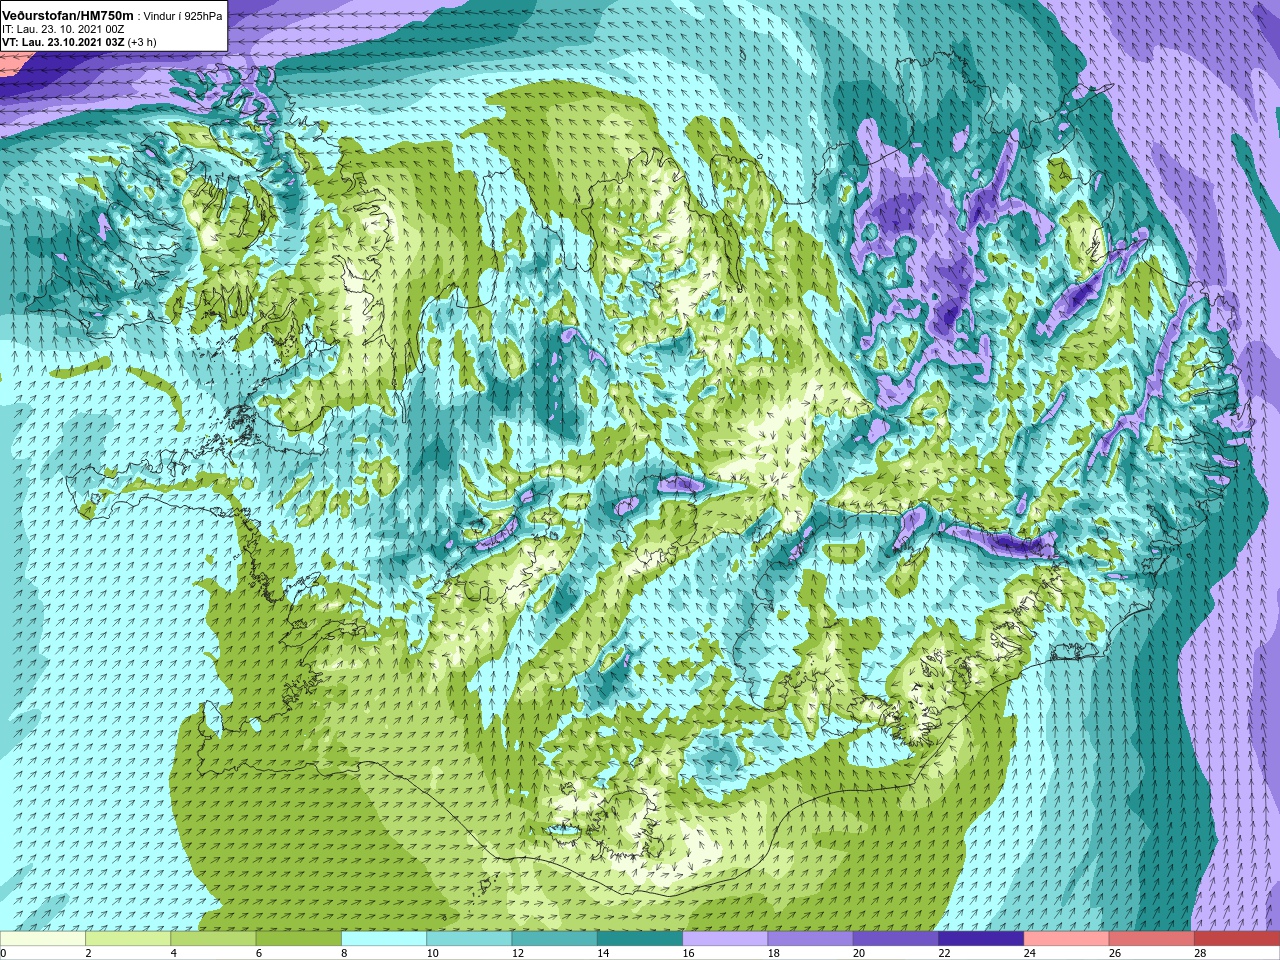Click the 8–10 light cyan legend swatch
Screen dimensions: 1280x960
click(384, 939)
